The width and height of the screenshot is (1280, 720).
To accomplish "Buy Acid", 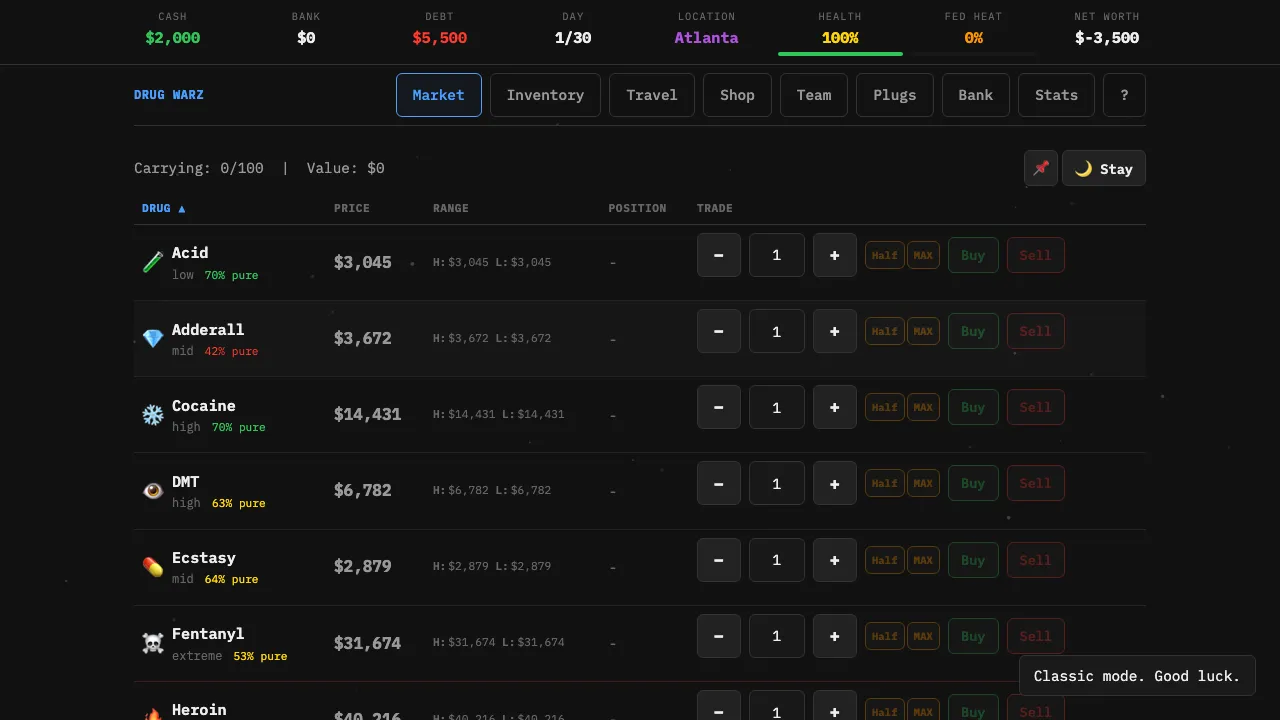I will [973, 255].
